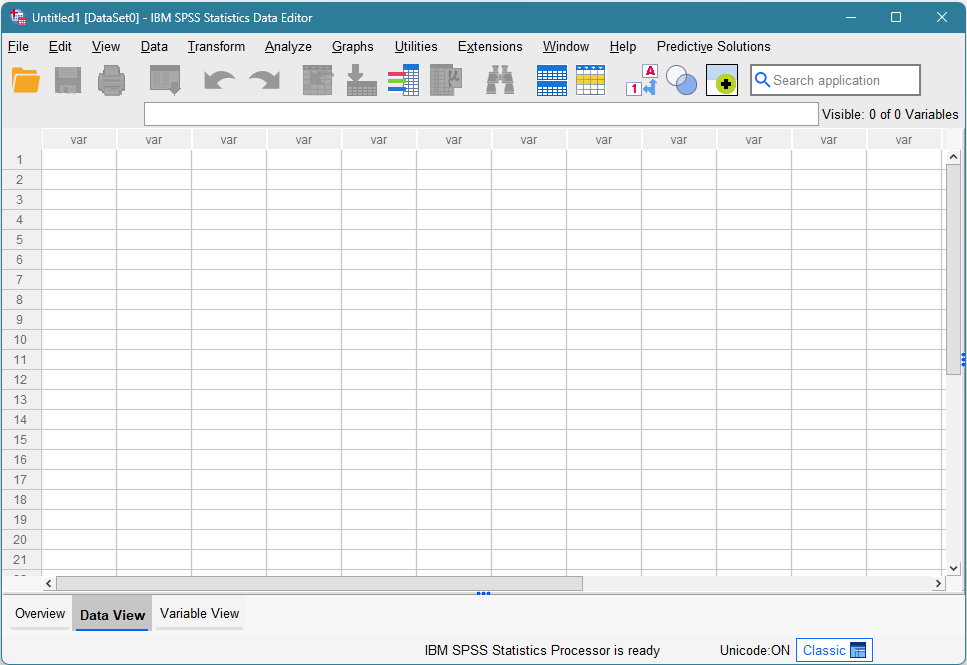Click the "Unicode:ON" status indicator
Viewport: 967px width, 665px height.
[754, 650]
